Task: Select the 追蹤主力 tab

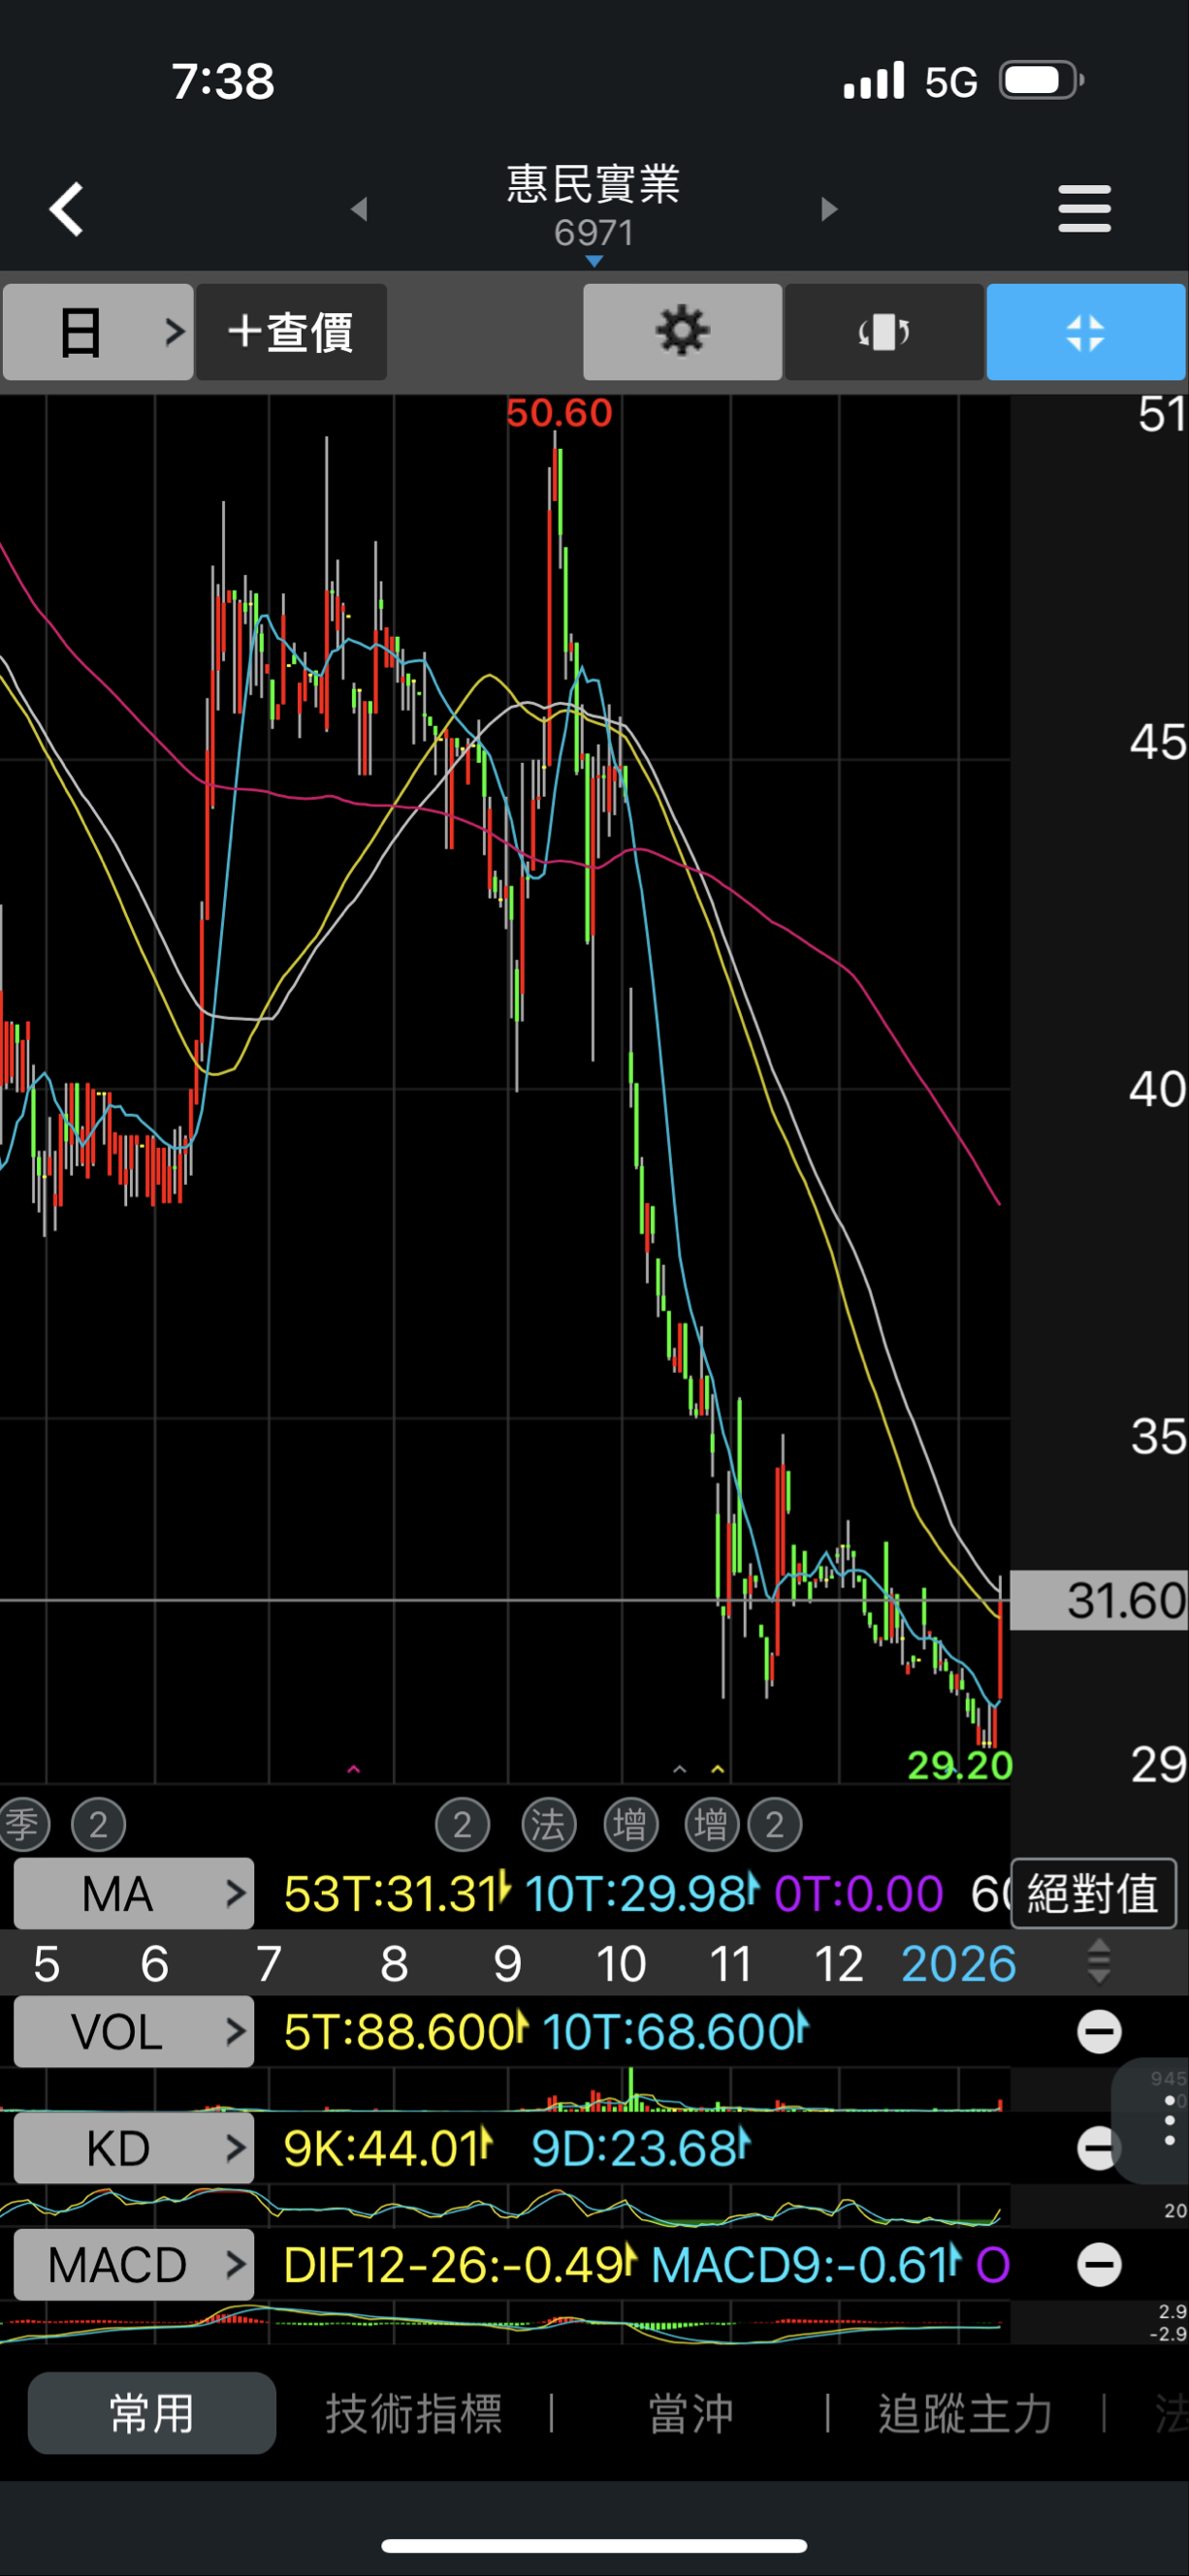Action: 965,2412
